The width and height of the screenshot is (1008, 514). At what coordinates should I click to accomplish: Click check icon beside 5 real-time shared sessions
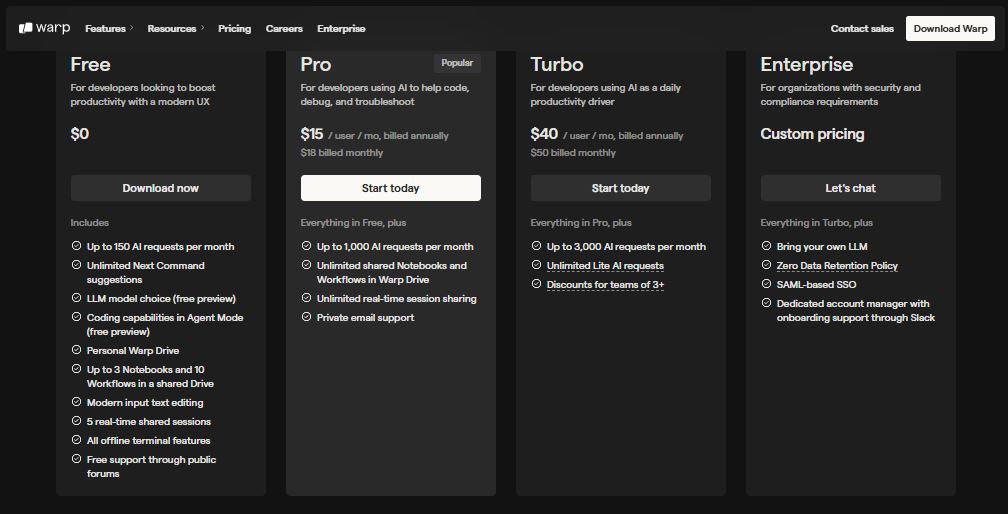click(76, 421)
